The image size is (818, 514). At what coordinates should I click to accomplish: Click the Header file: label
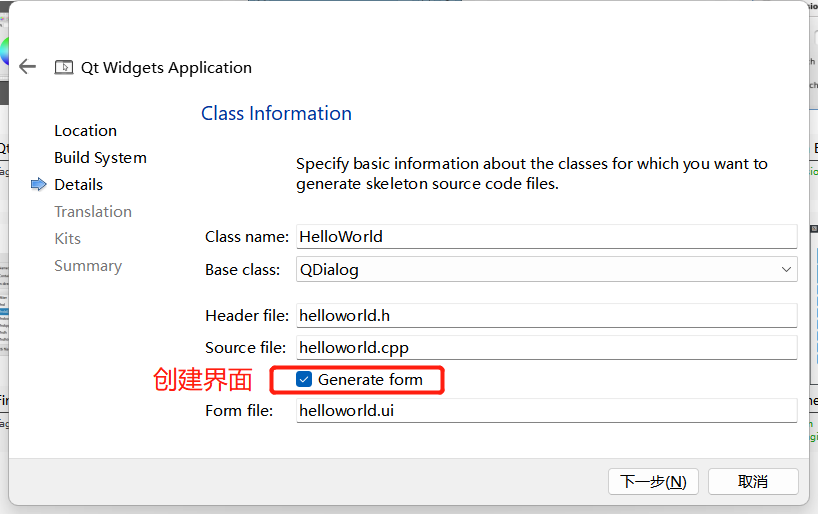(x=247, y=316)
